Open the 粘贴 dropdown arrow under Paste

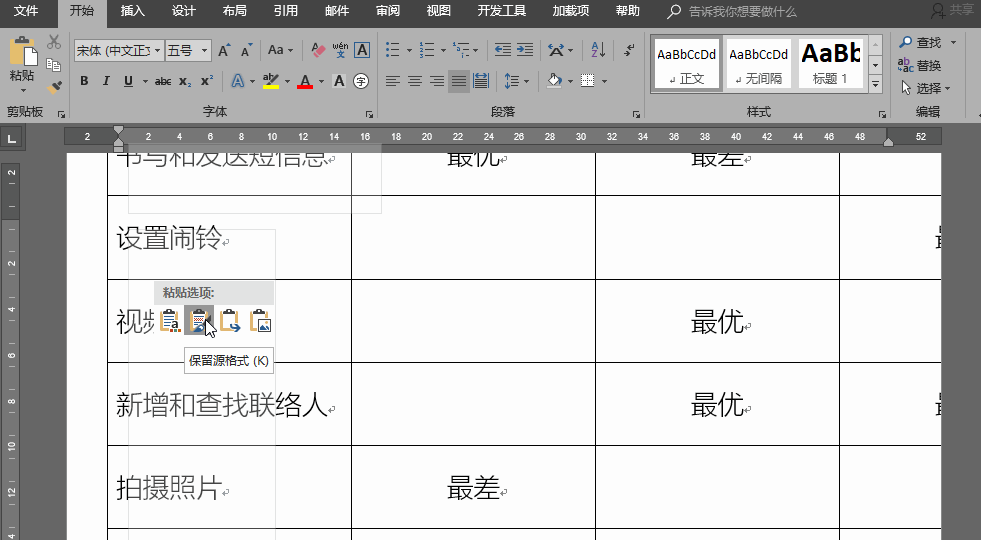(23, 91)
